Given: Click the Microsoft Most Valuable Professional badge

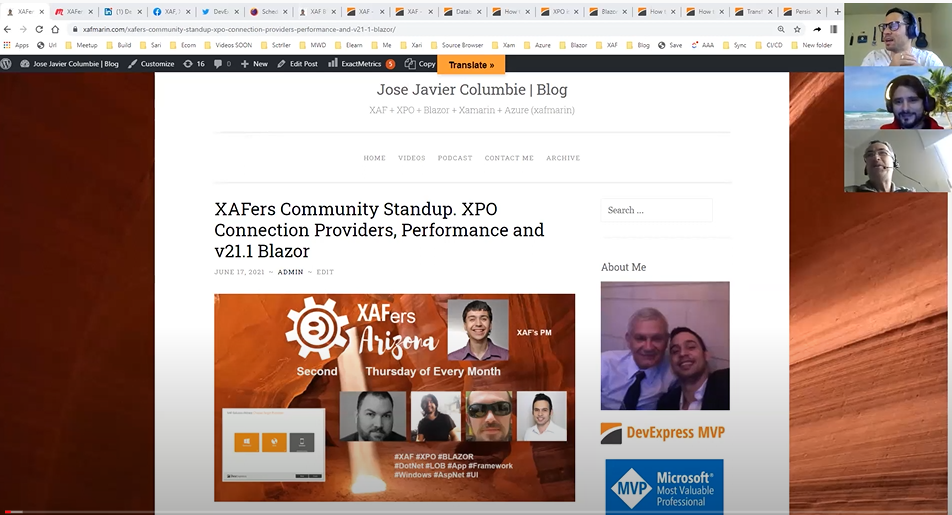Looking at the screenshot, I should tap(664, 487).
